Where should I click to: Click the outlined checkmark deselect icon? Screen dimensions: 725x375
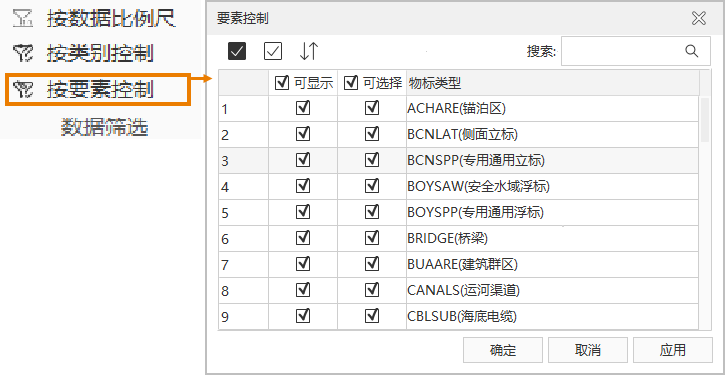pos(273,51)
